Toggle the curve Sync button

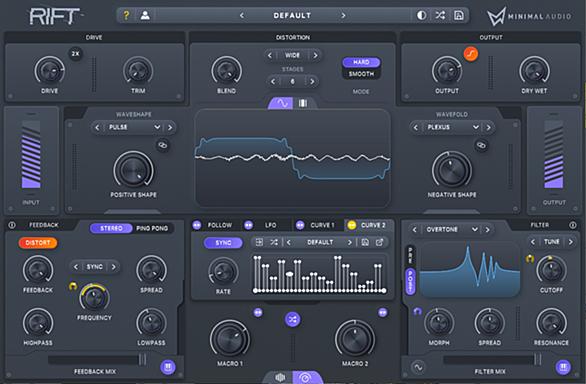click(223, 243)
